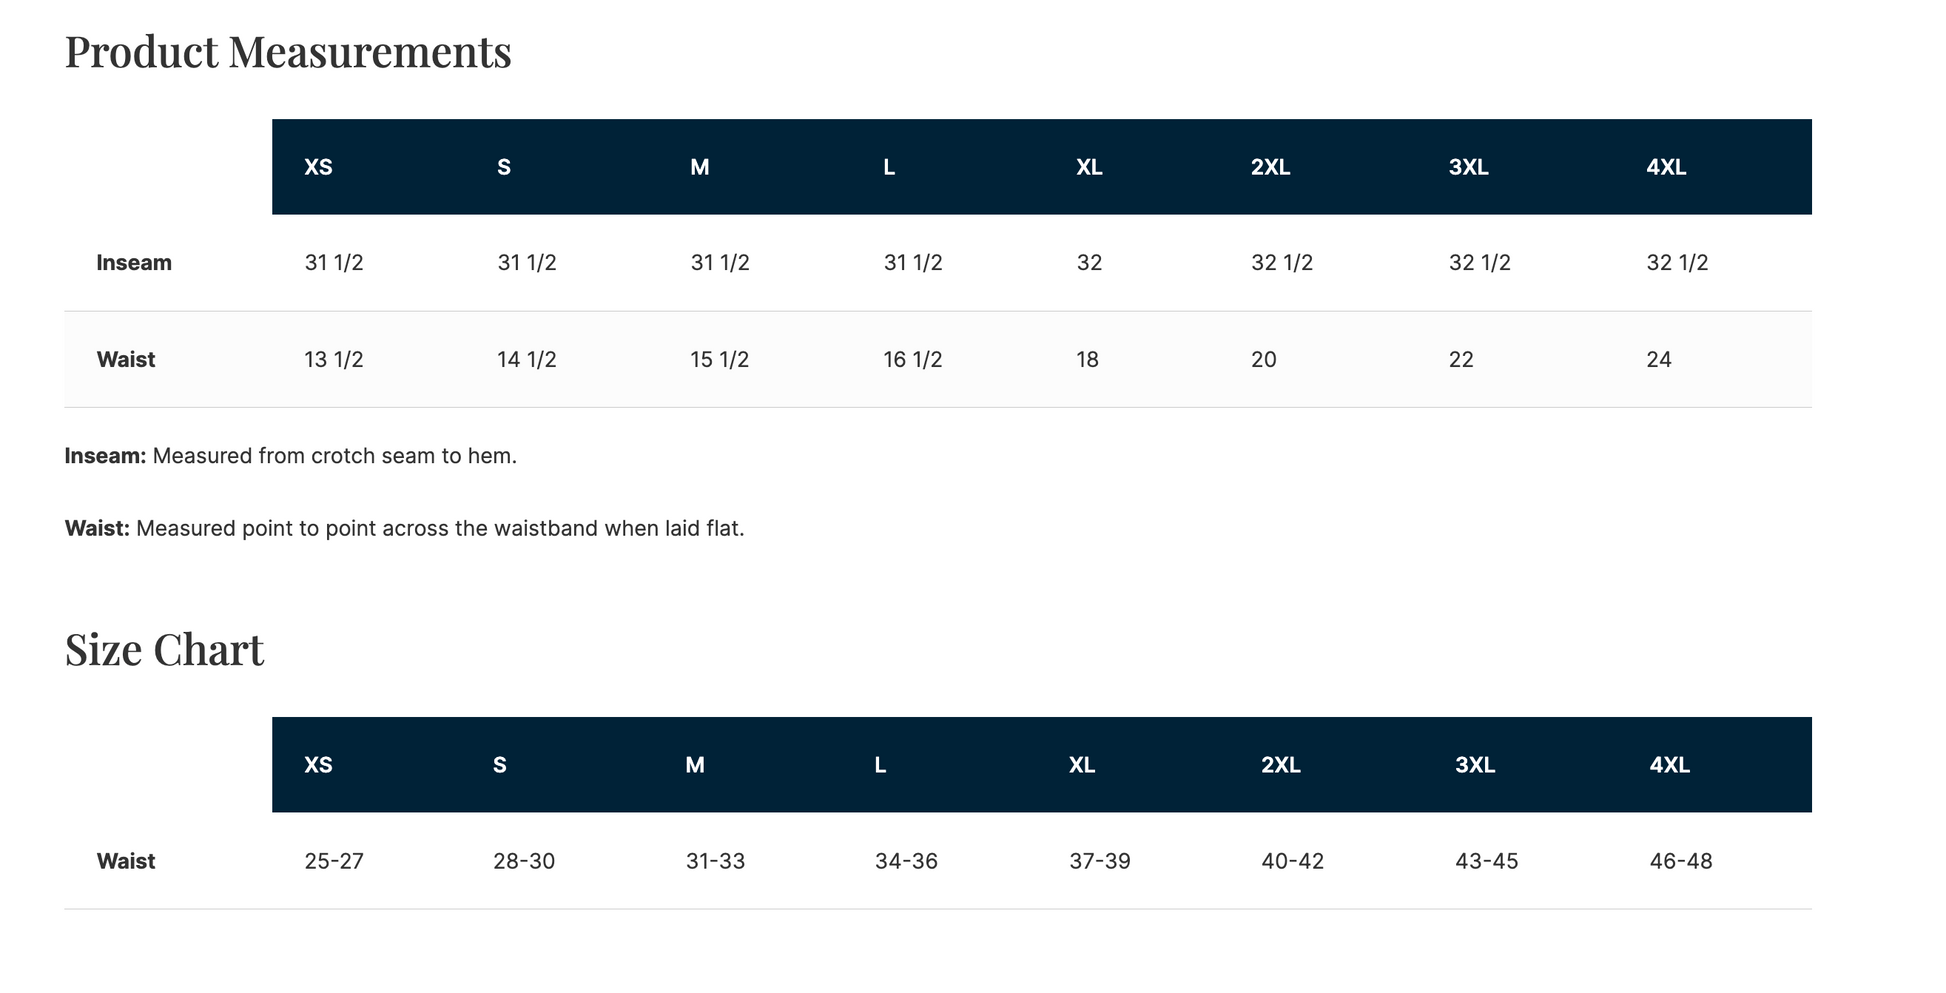Click the Product Measurements heading

tap(288, 52)
